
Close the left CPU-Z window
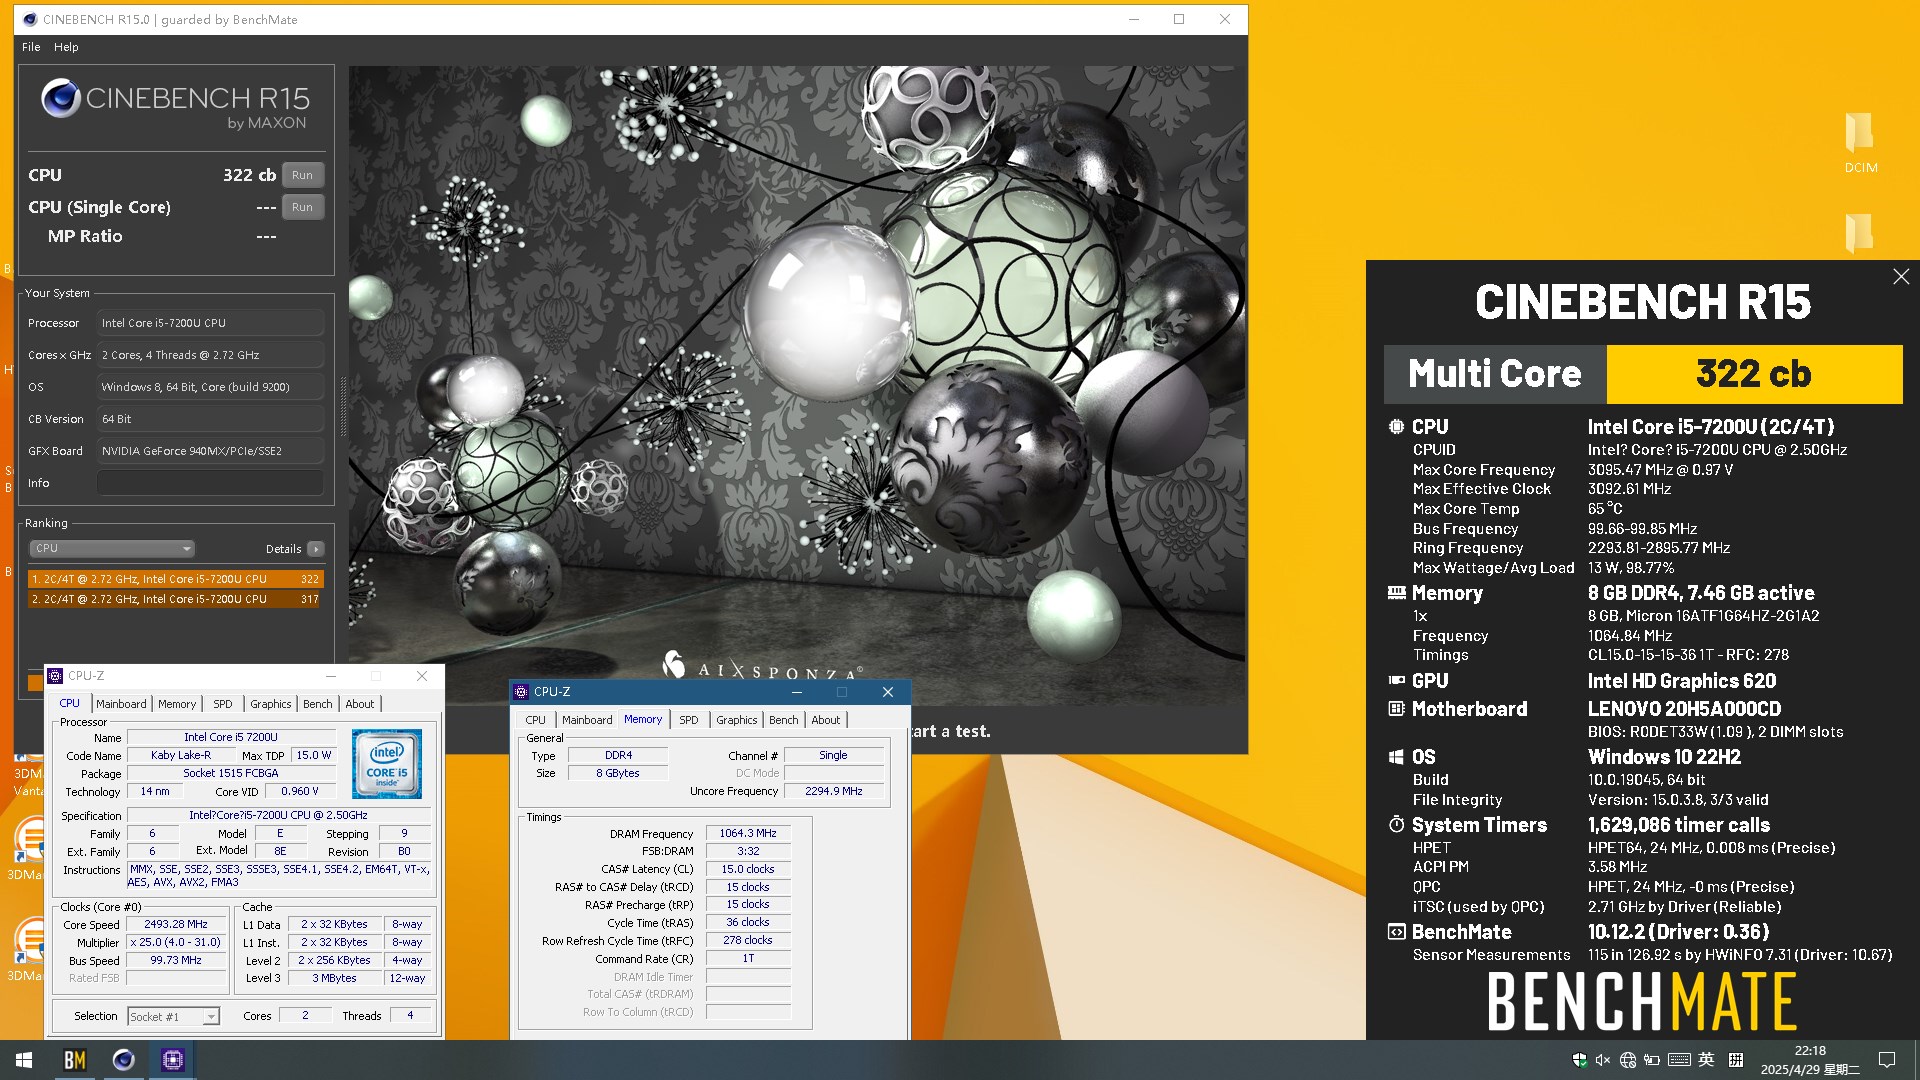point(422,676)
